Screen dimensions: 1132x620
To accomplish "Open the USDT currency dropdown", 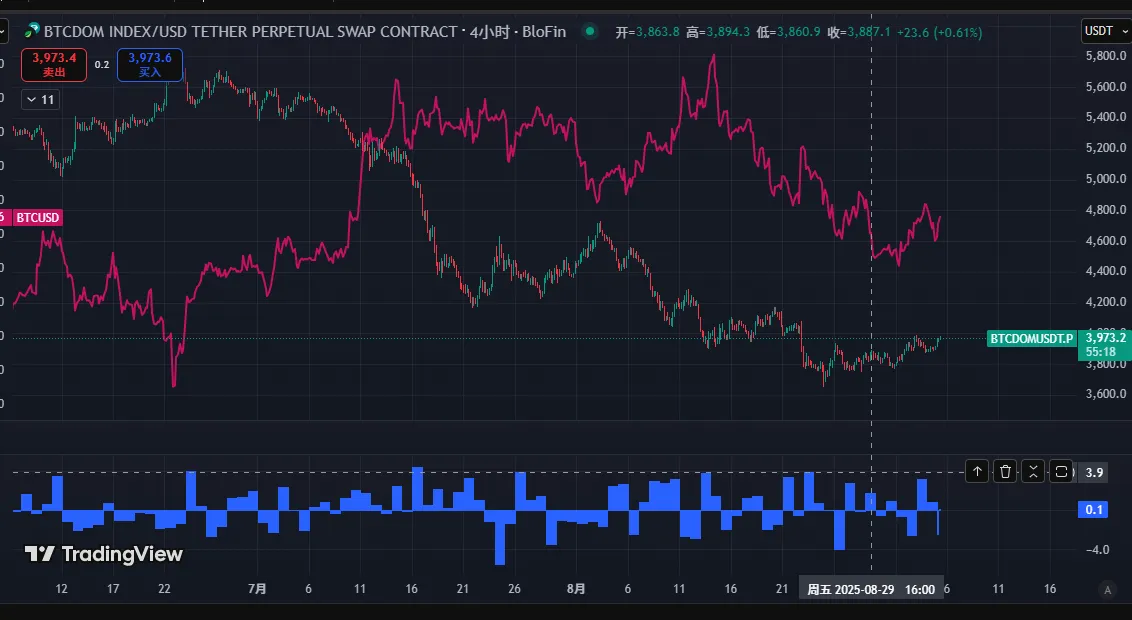I will [x=1103, y=31].
